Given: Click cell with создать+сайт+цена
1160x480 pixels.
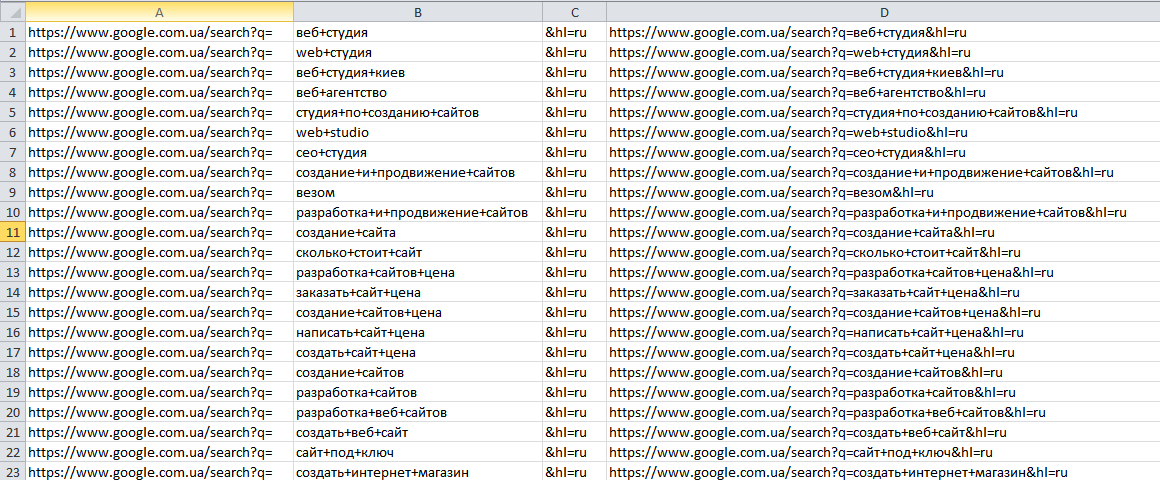Looking at the screenshot, I should point(418,352).
